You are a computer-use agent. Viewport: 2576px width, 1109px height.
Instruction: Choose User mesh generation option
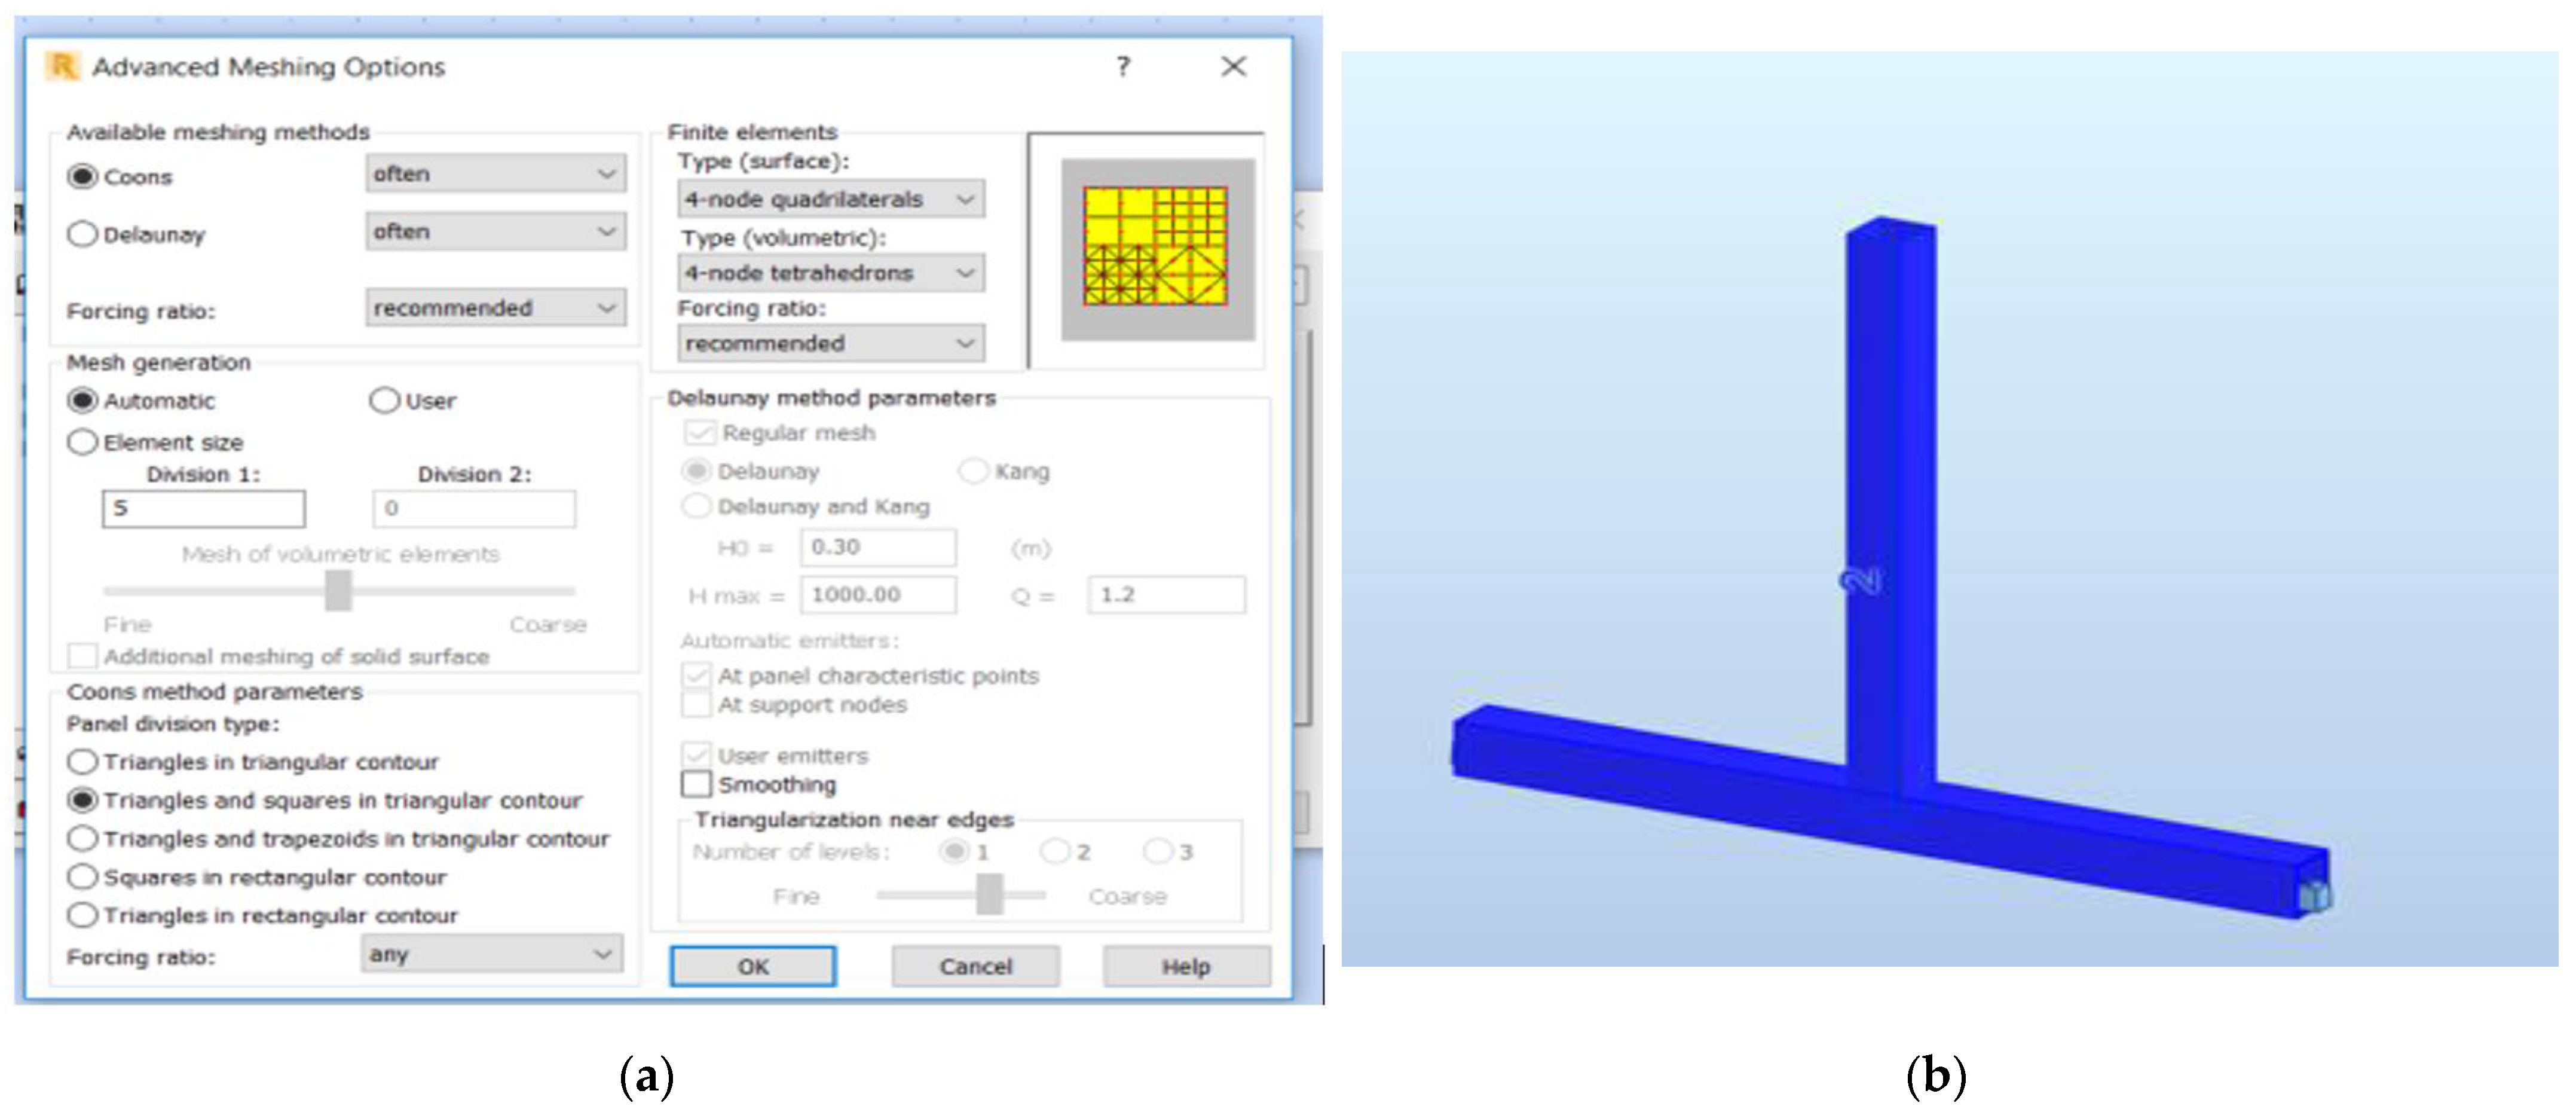coord(384,401)
